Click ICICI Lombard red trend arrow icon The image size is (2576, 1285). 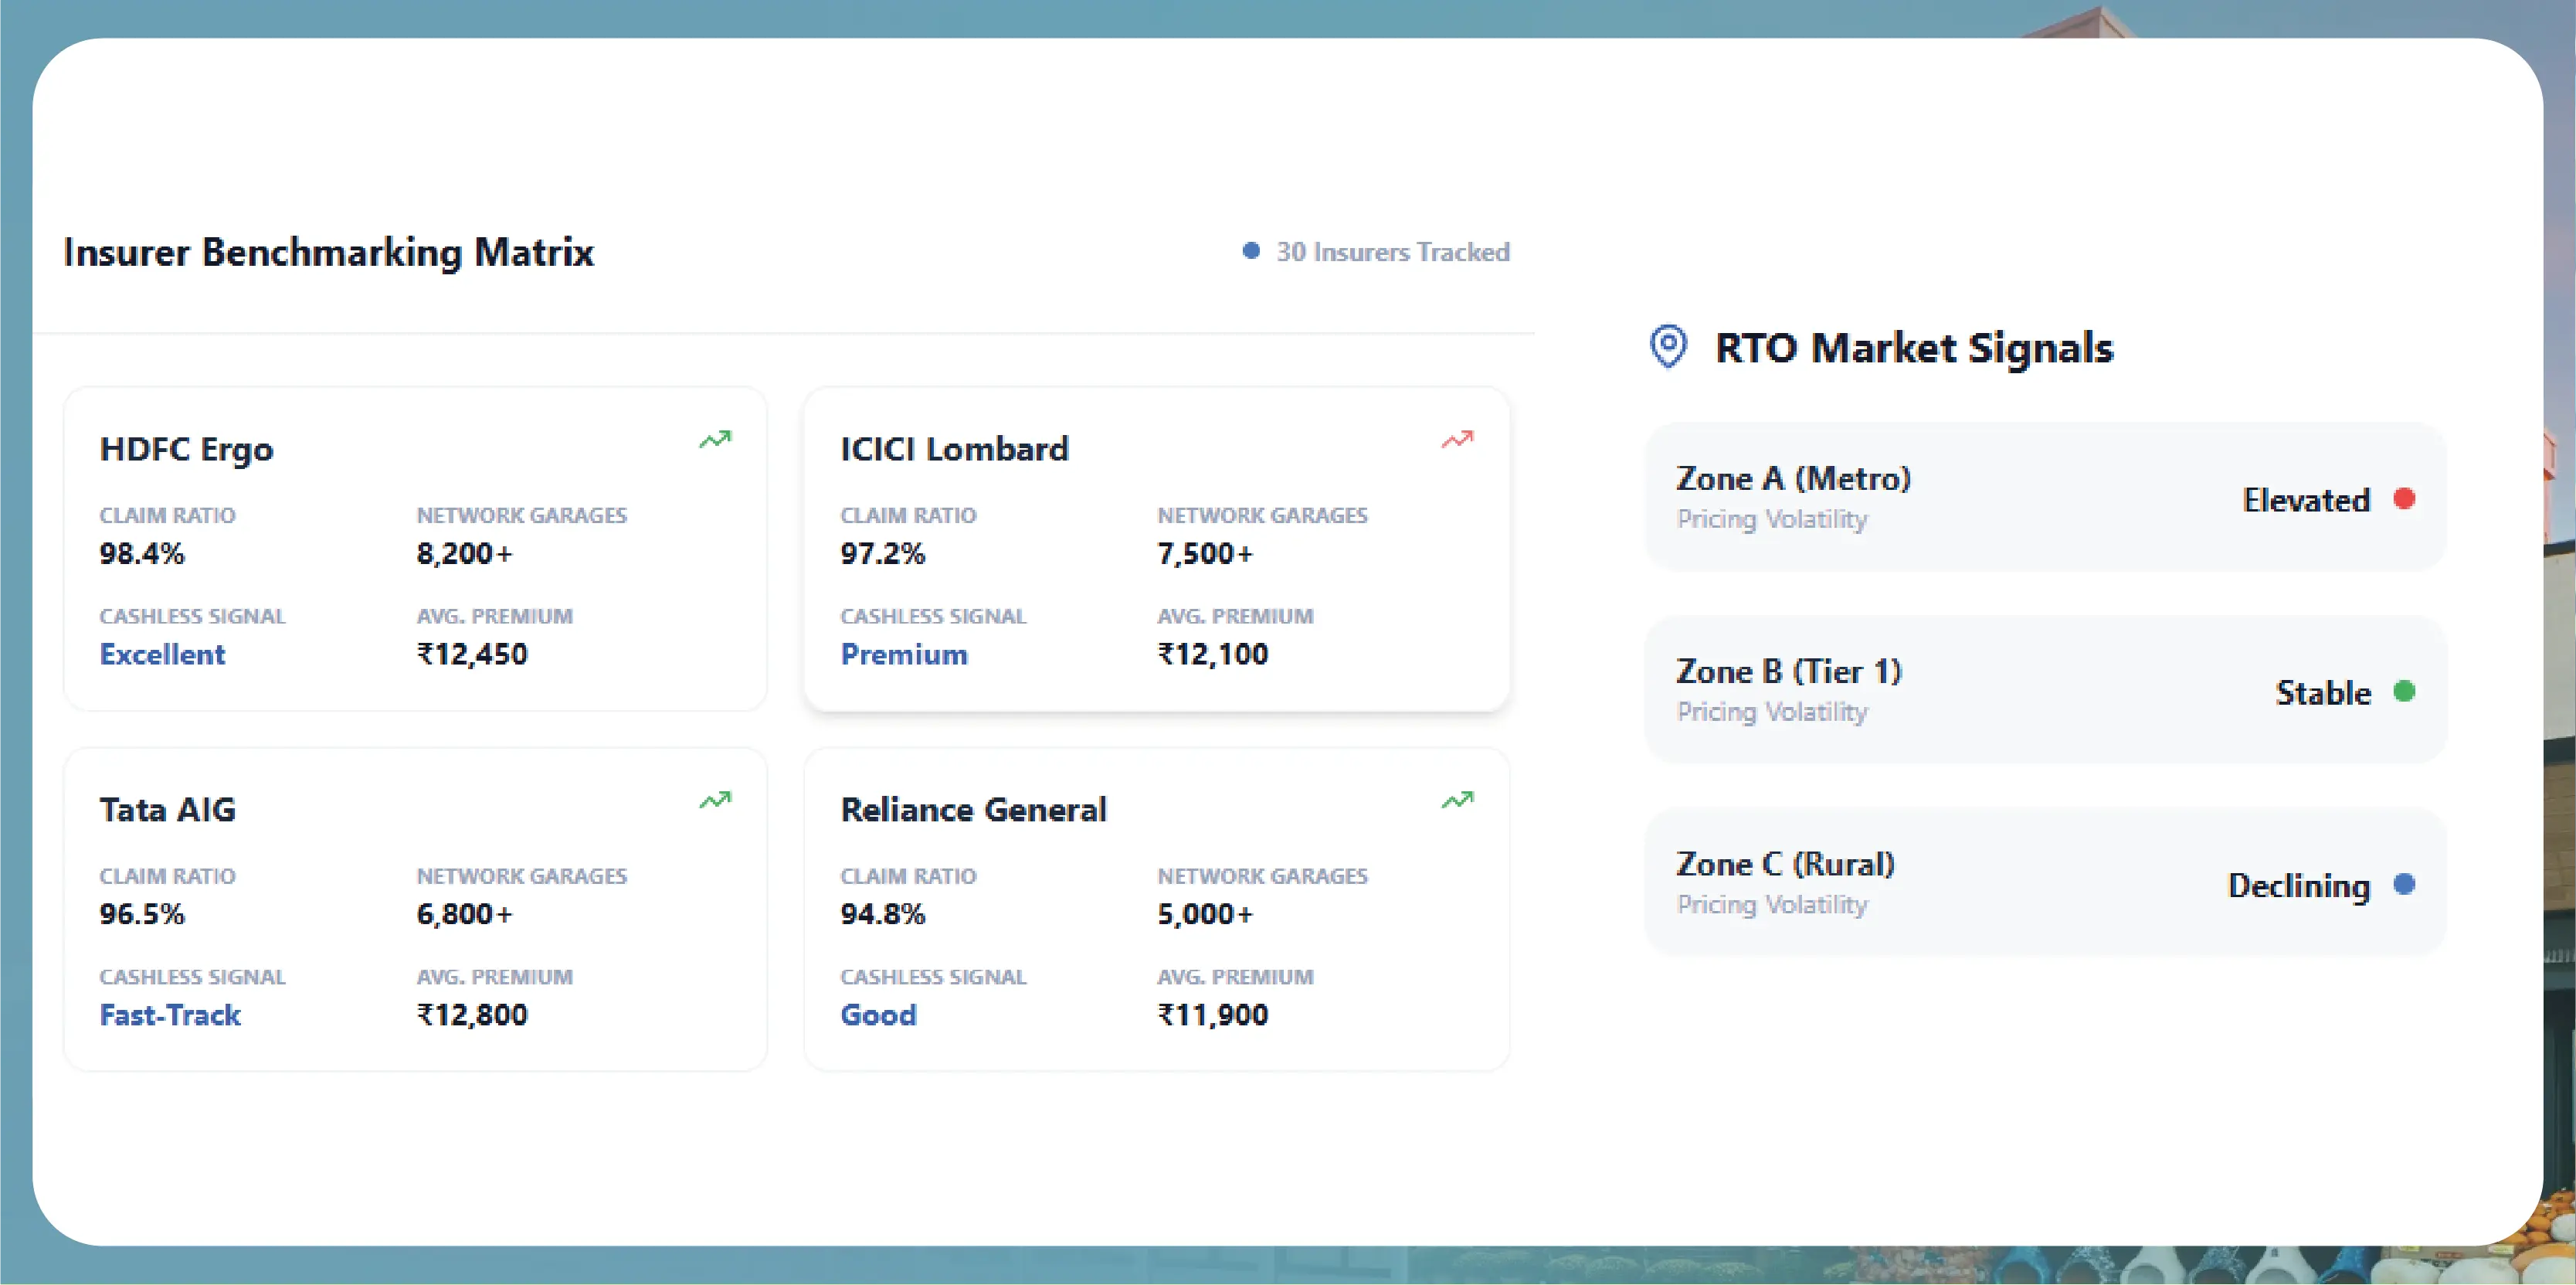1457,439
